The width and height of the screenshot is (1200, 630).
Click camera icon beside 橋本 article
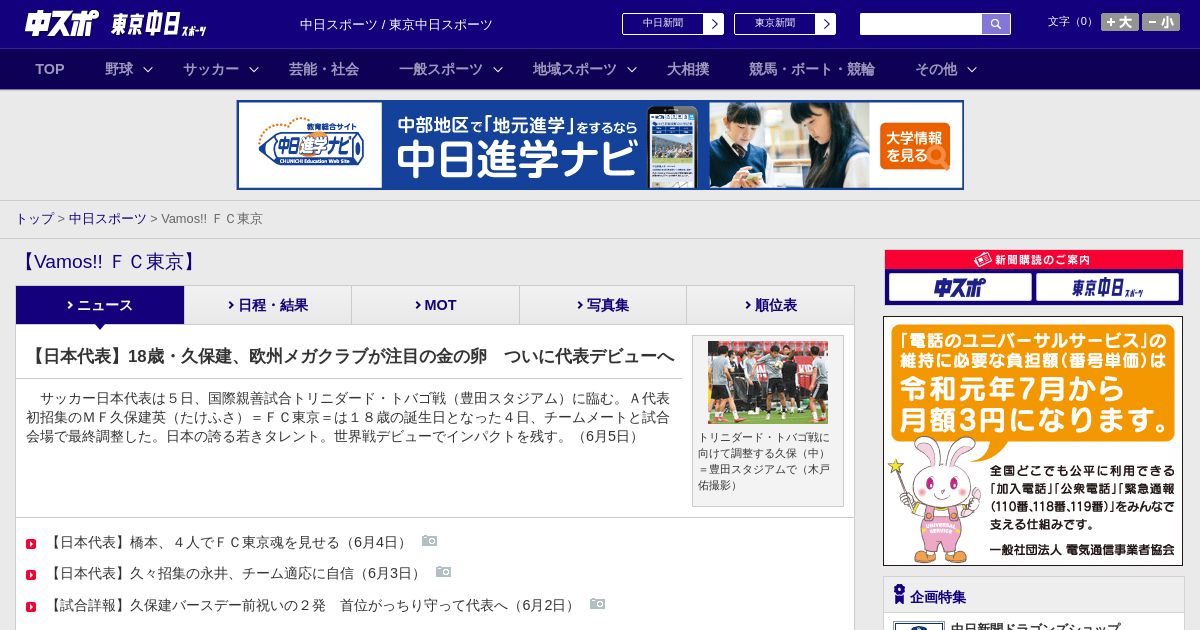[x=430, y=541]
